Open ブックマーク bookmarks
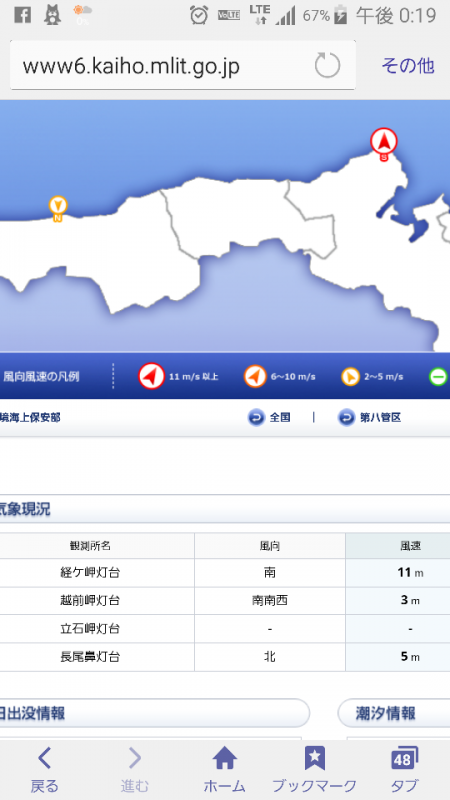Image resolution: width=450 pixels, height=800 pixels. [314, 769]
